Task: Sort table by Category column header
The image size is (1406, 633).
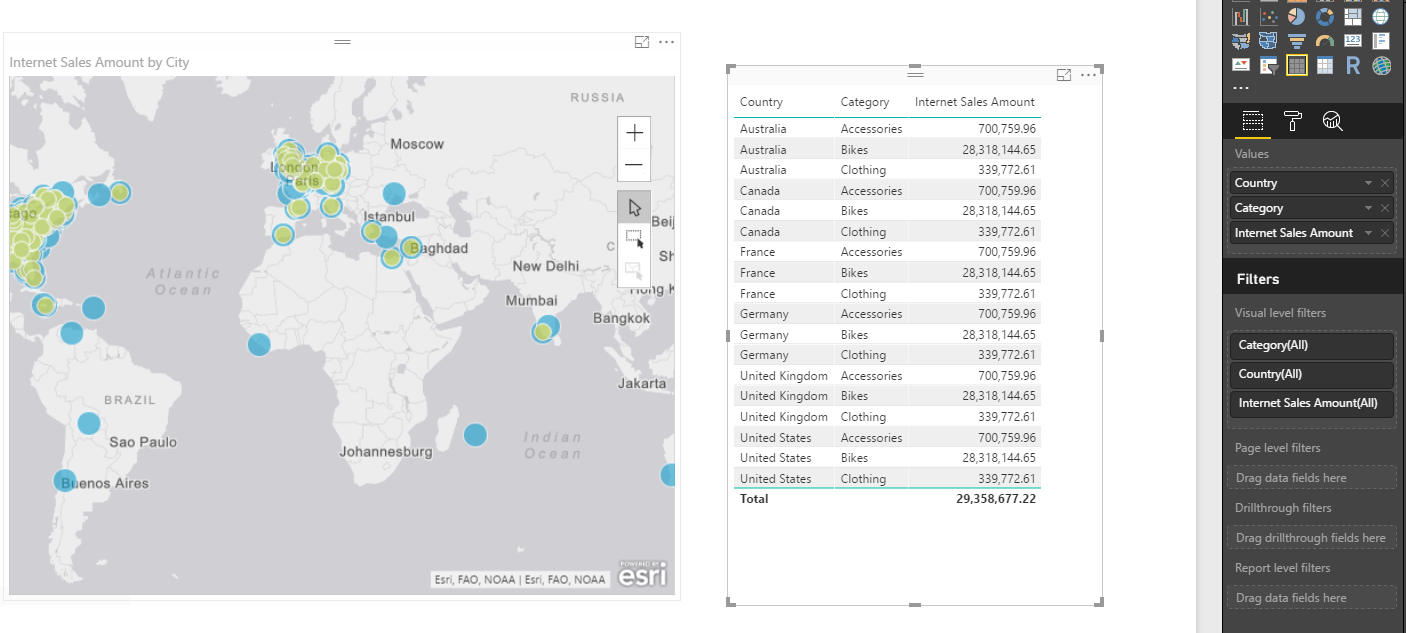Action: pos(864,102)
